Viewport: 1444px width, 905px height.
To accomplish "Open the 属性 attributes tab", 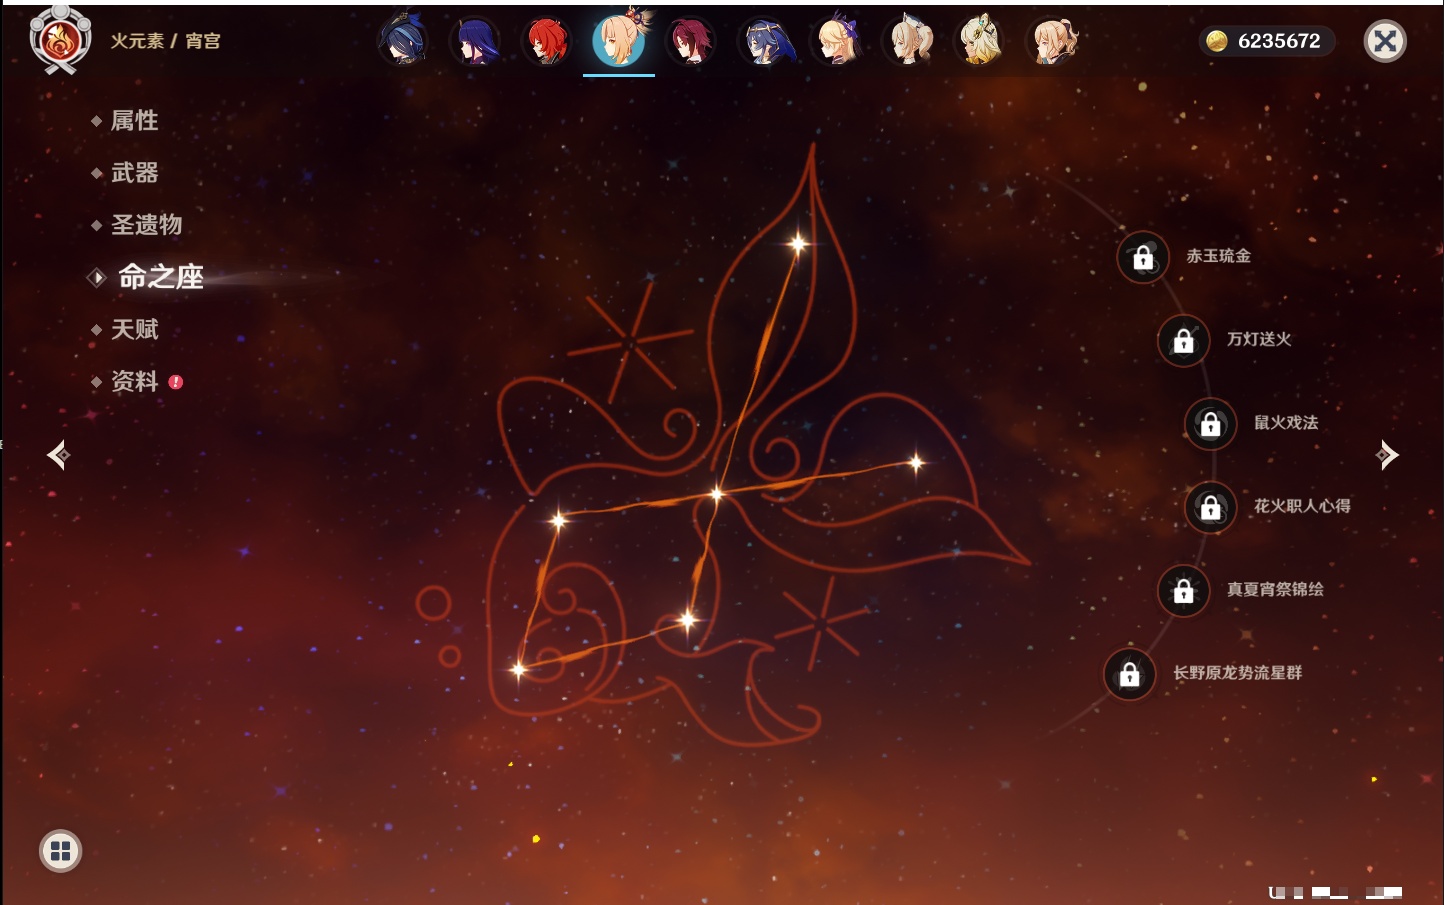I will click(134, 121).
